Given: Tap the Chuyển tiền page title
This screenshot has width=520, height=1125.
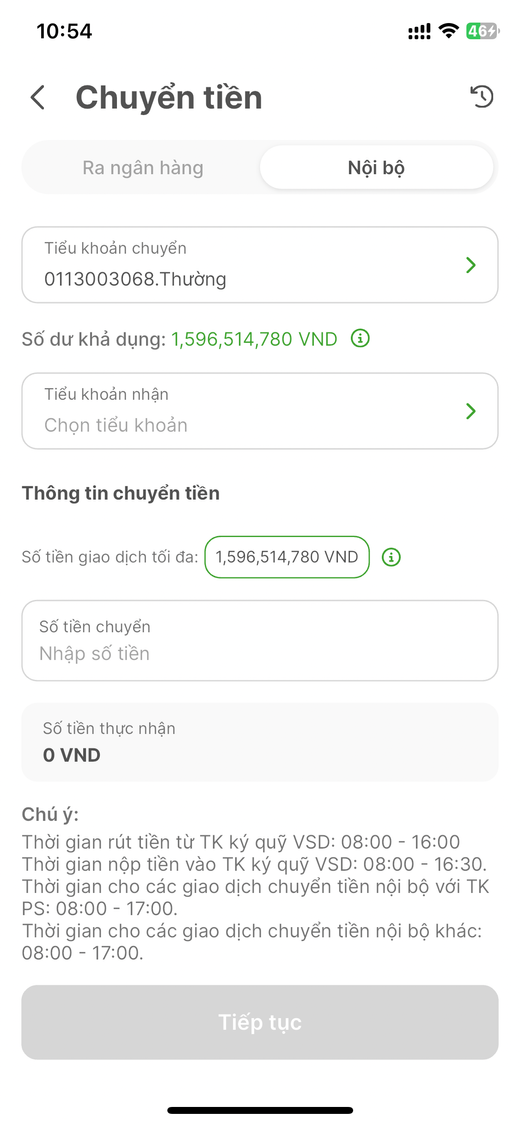Looking at the screenshot, I should point(169,98).
